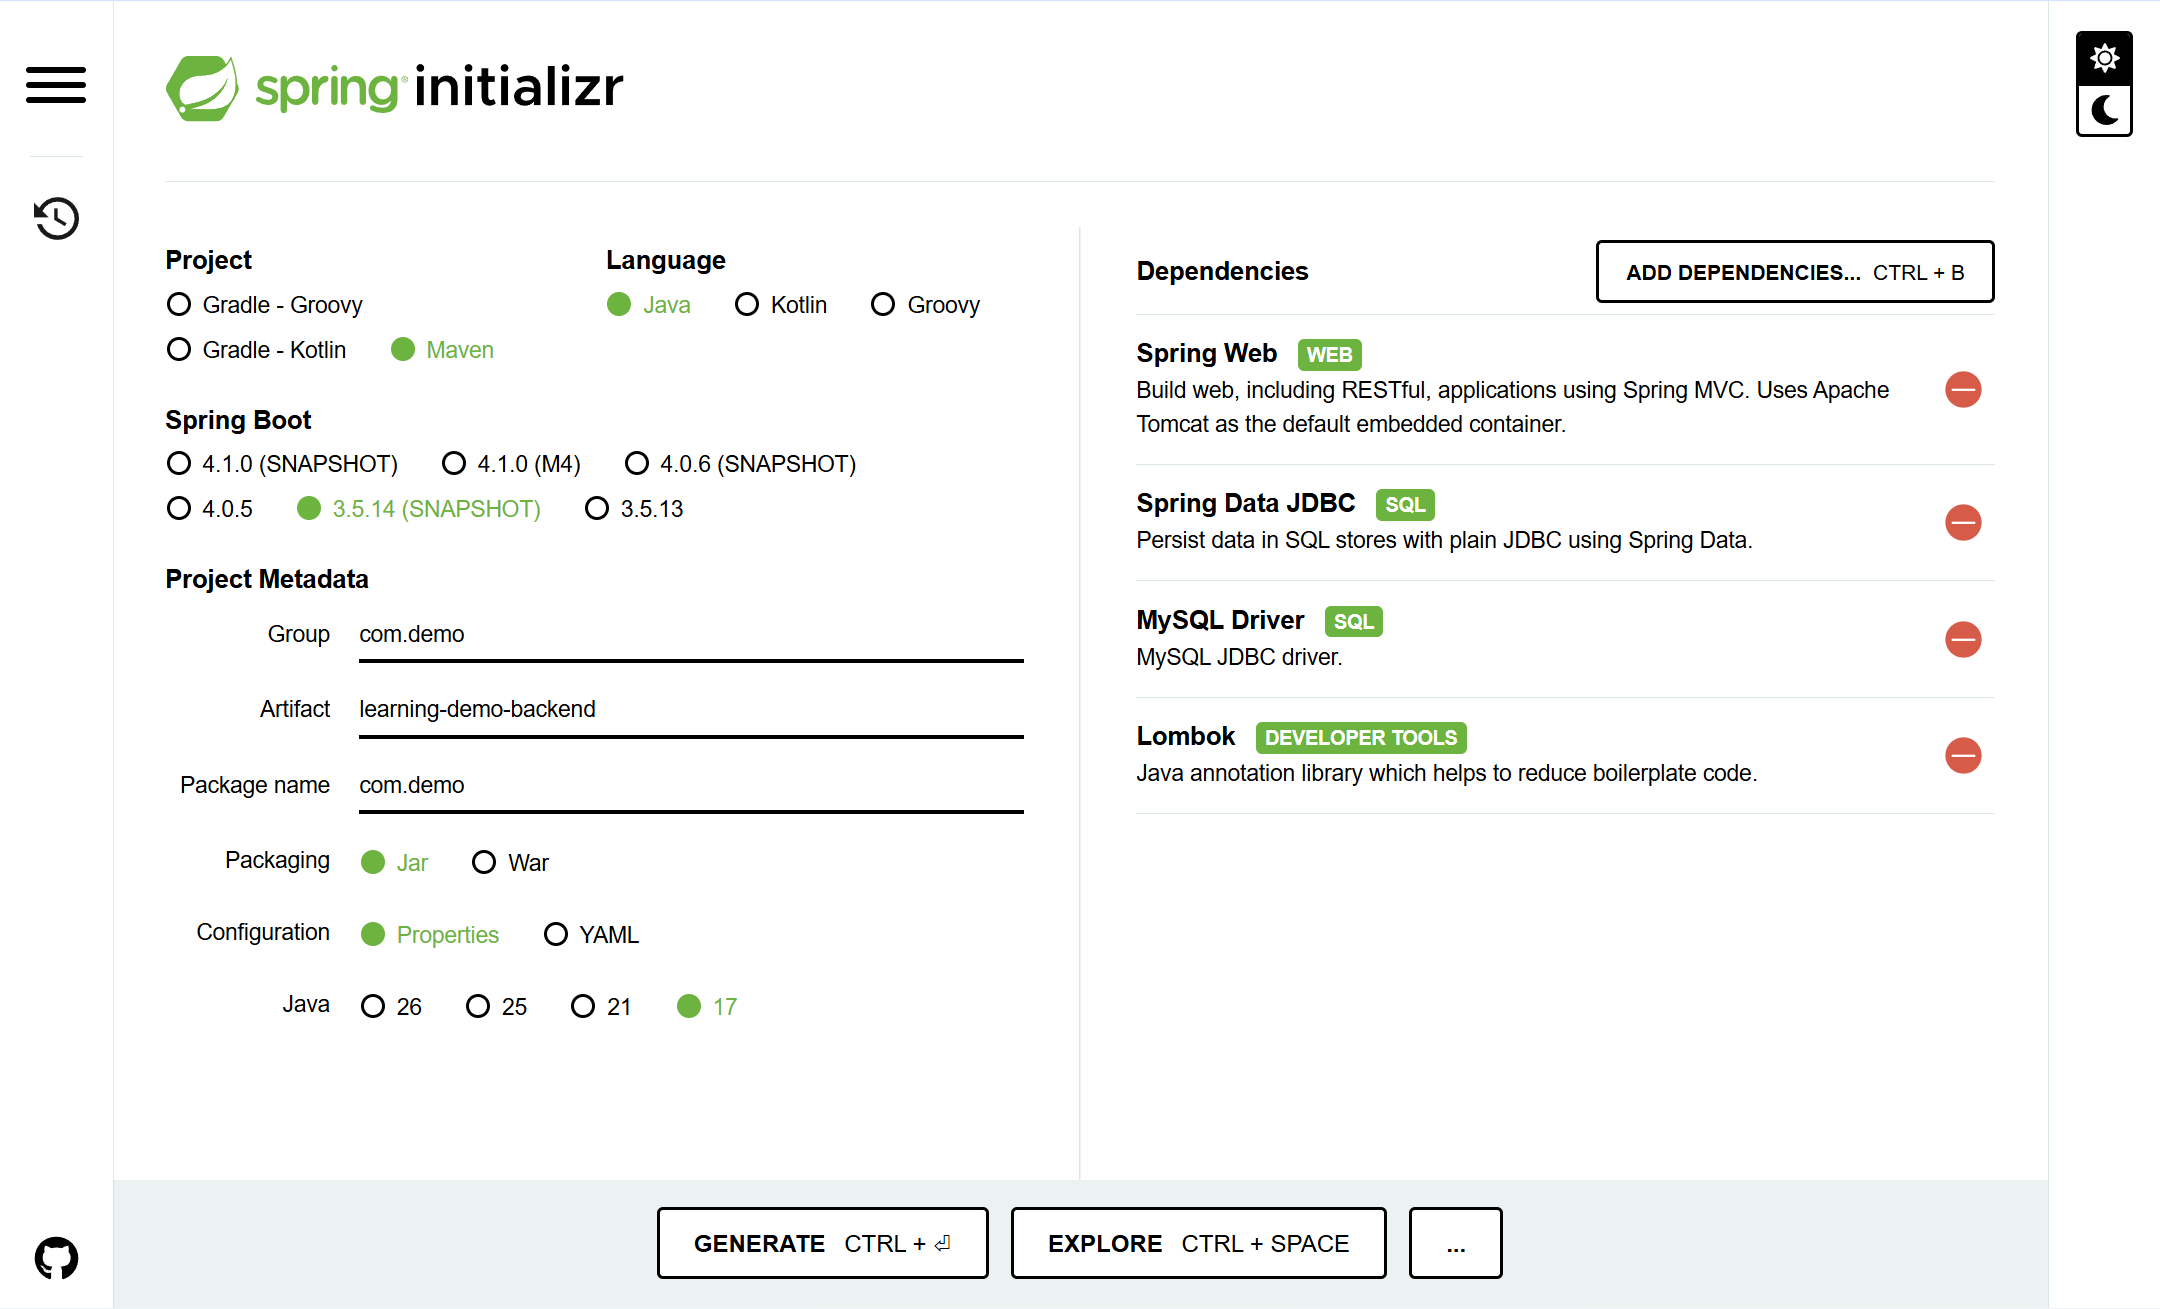Select YAML configuration format
The image size is (2160, 1309).
(556, 934)
